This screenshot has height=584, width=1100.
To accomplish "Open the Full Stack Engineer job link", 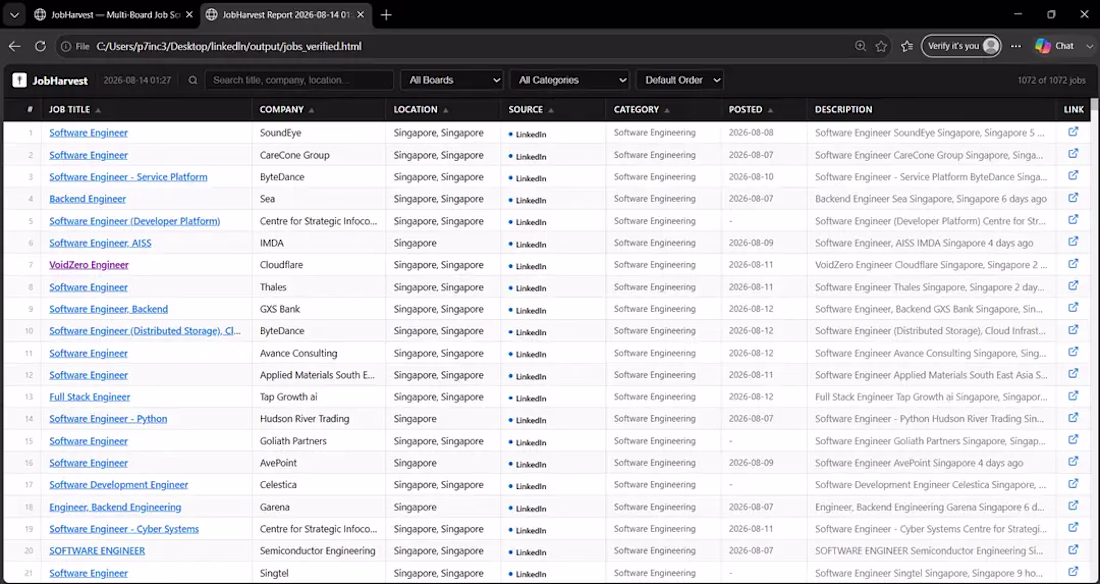I will 89,397.
